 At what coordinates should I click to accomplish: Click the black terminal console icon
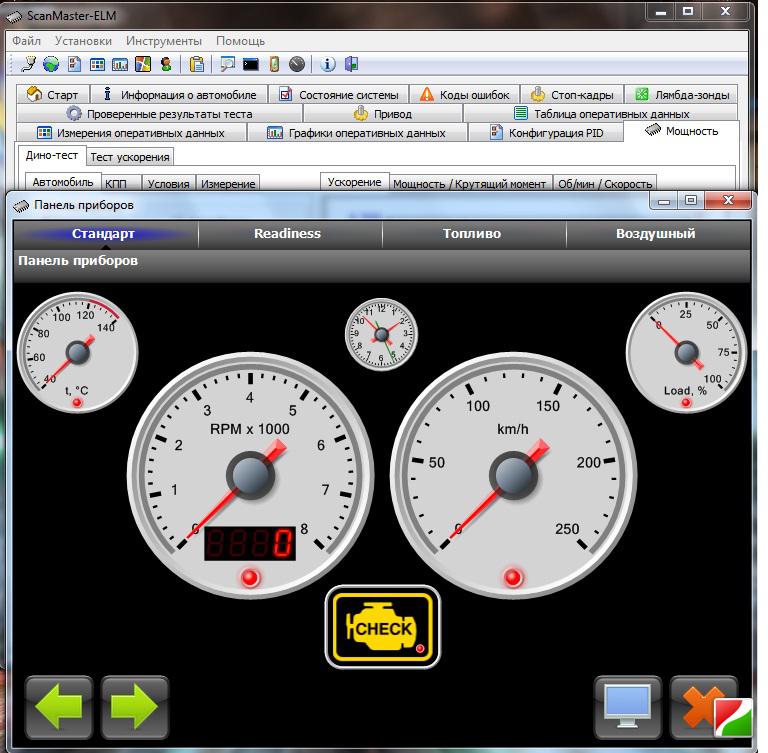click(251, 64)
